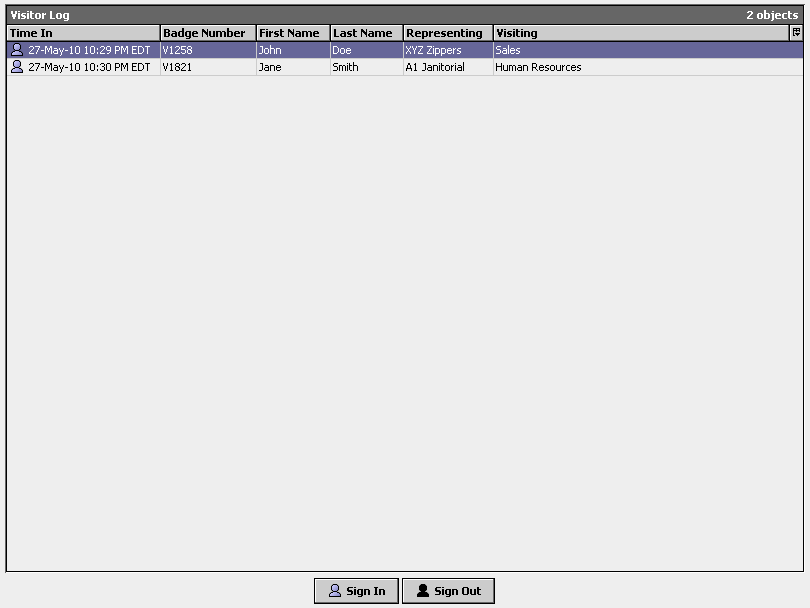Open the column chooser icon in table header
This screenshot has height=608, width=810.
pos(796,33)
